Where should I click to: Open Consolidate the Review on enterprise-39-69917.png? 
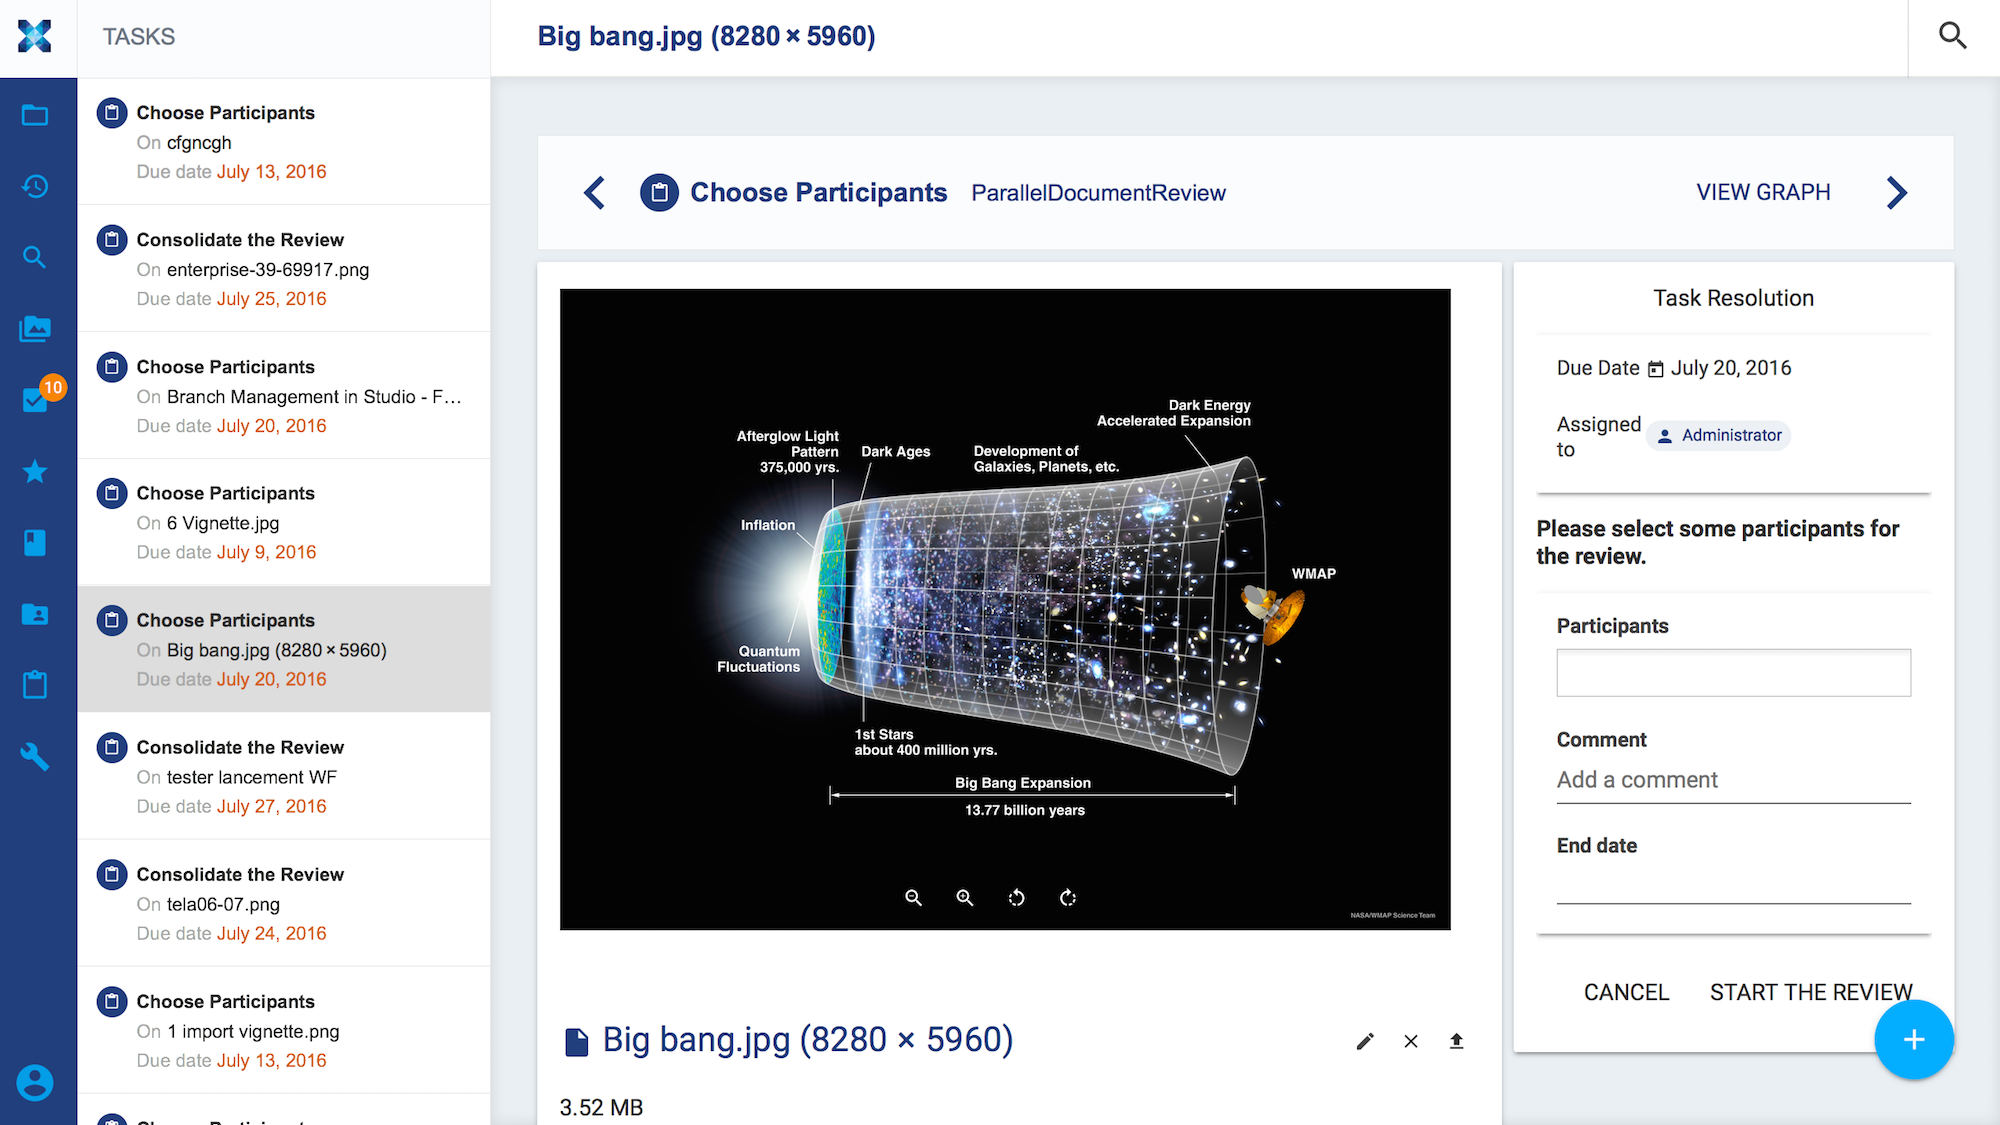click(284, 269)
